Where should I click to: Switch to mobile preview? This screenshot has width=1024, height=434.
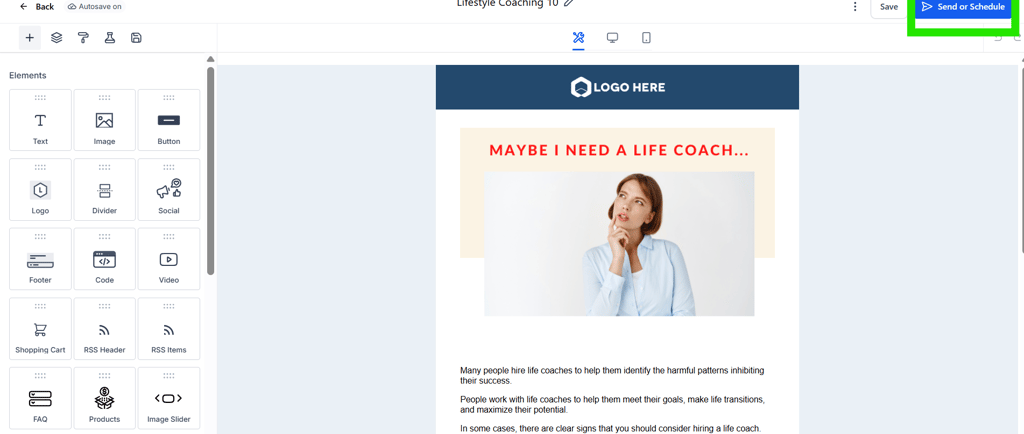click(646, 38)
